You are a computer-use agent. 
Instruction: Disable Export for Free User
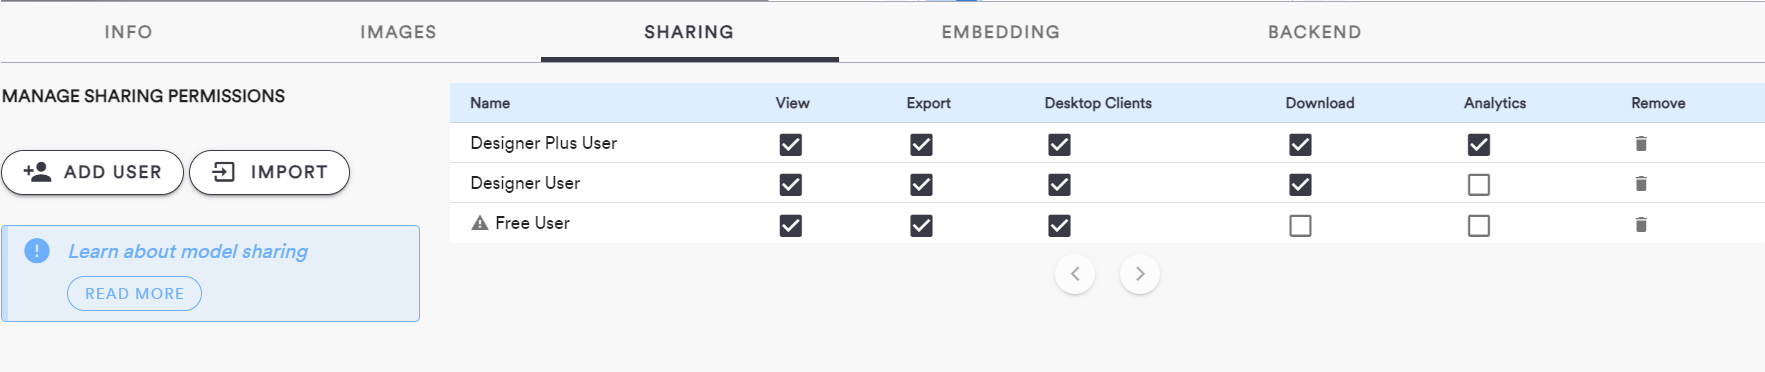point(921,226)
